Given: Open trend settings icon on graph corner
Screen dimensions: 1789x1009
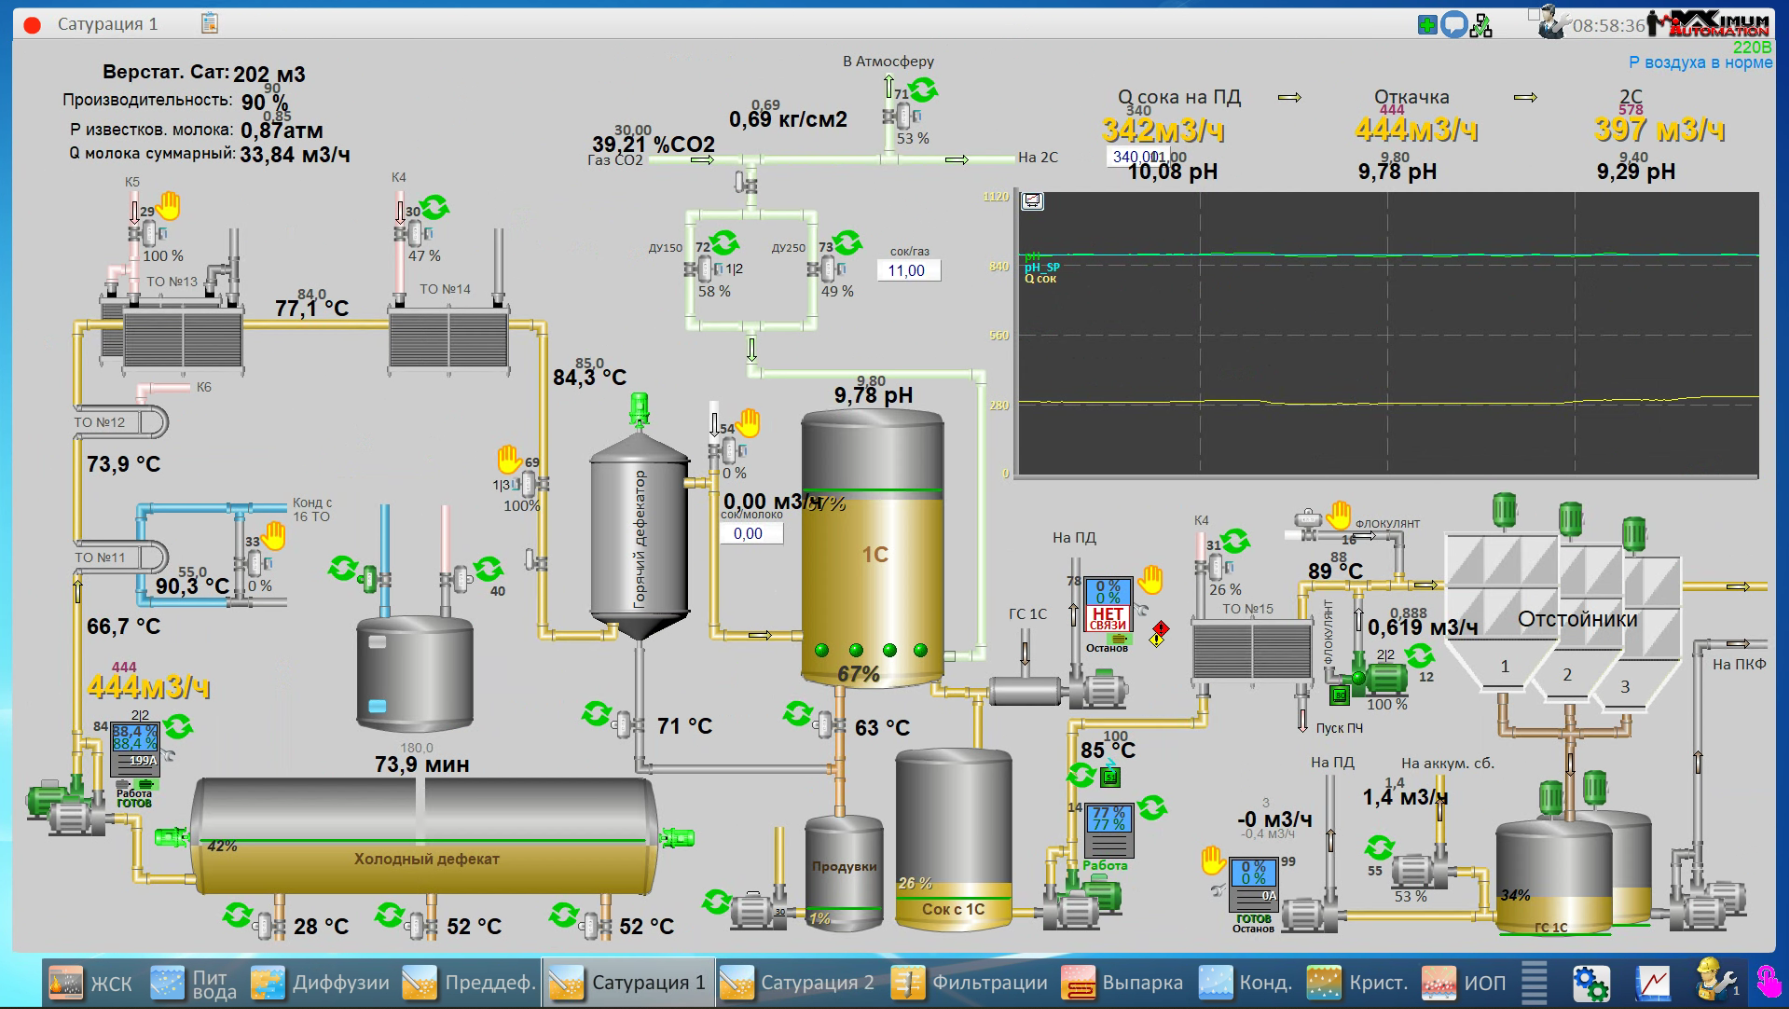Looking at the screenshot, I should click(1032, 201).
